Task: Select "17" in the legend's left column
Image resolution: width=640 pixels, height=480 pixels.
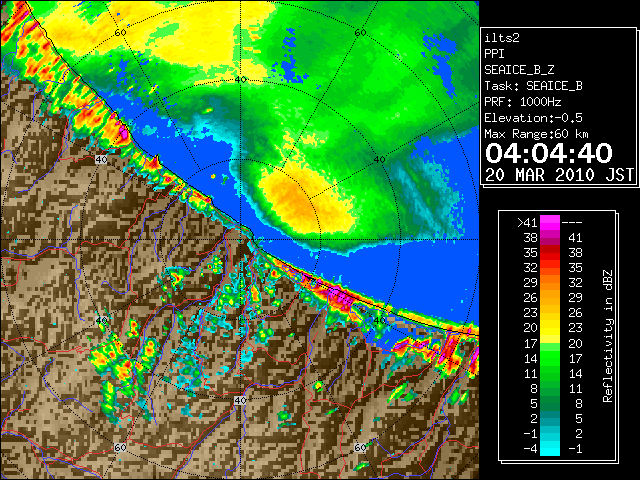Action: pos(531,343)
